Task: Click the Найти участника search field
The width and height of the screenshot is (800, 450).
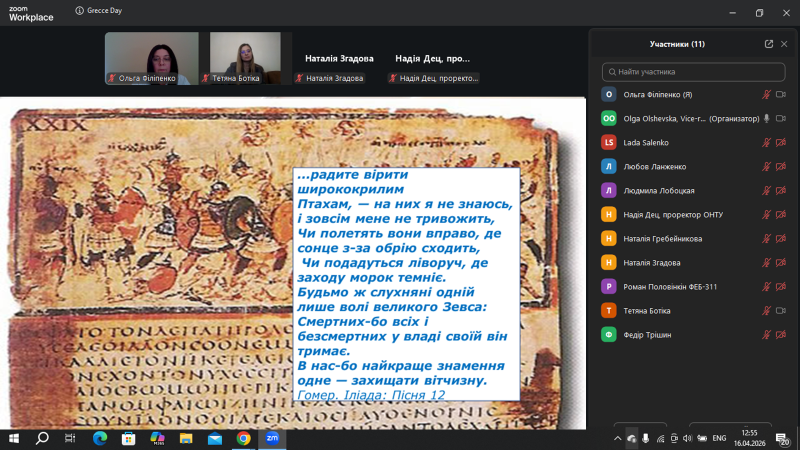Action: click(x=694, y=72)
